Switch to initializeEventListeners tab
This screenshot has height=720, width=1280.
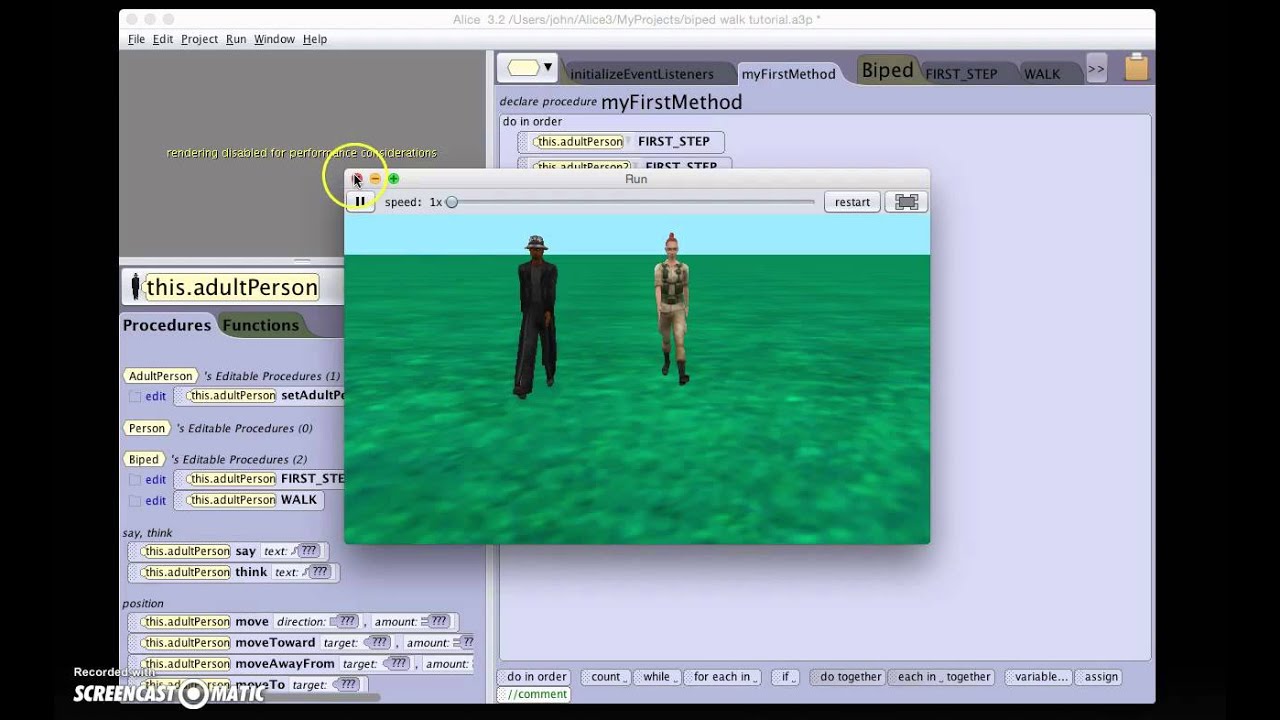click(641, 74)
